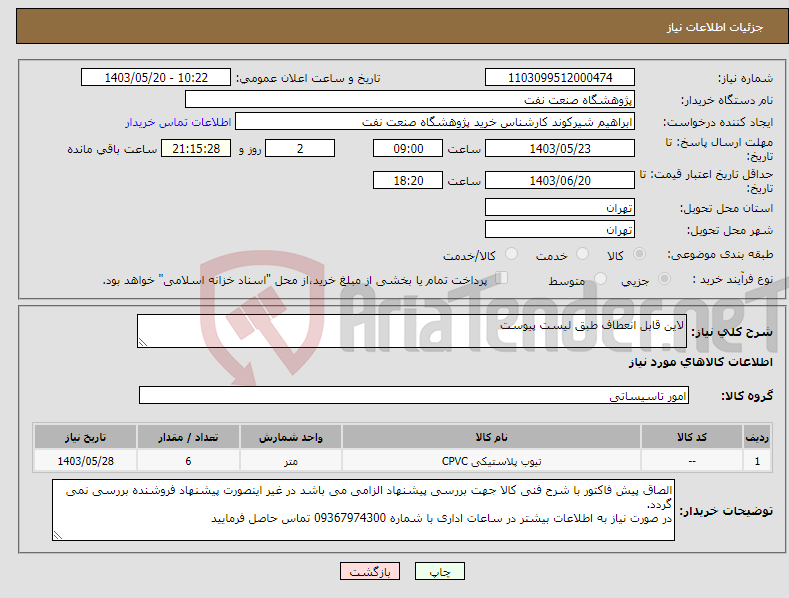The height and width of the screenshot is (598, 789).
Task: Select the کالا radio button
Action: click(x=639, y=254)
